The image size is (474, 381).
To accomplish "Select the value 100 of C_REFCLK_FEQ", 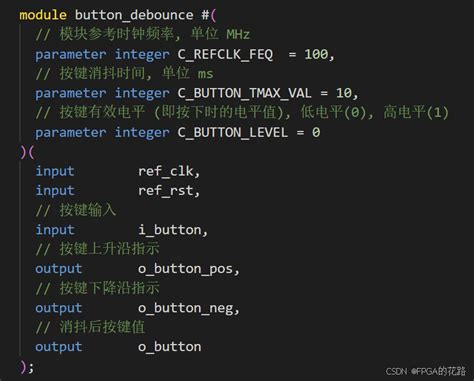I will (x=316, y=54).
